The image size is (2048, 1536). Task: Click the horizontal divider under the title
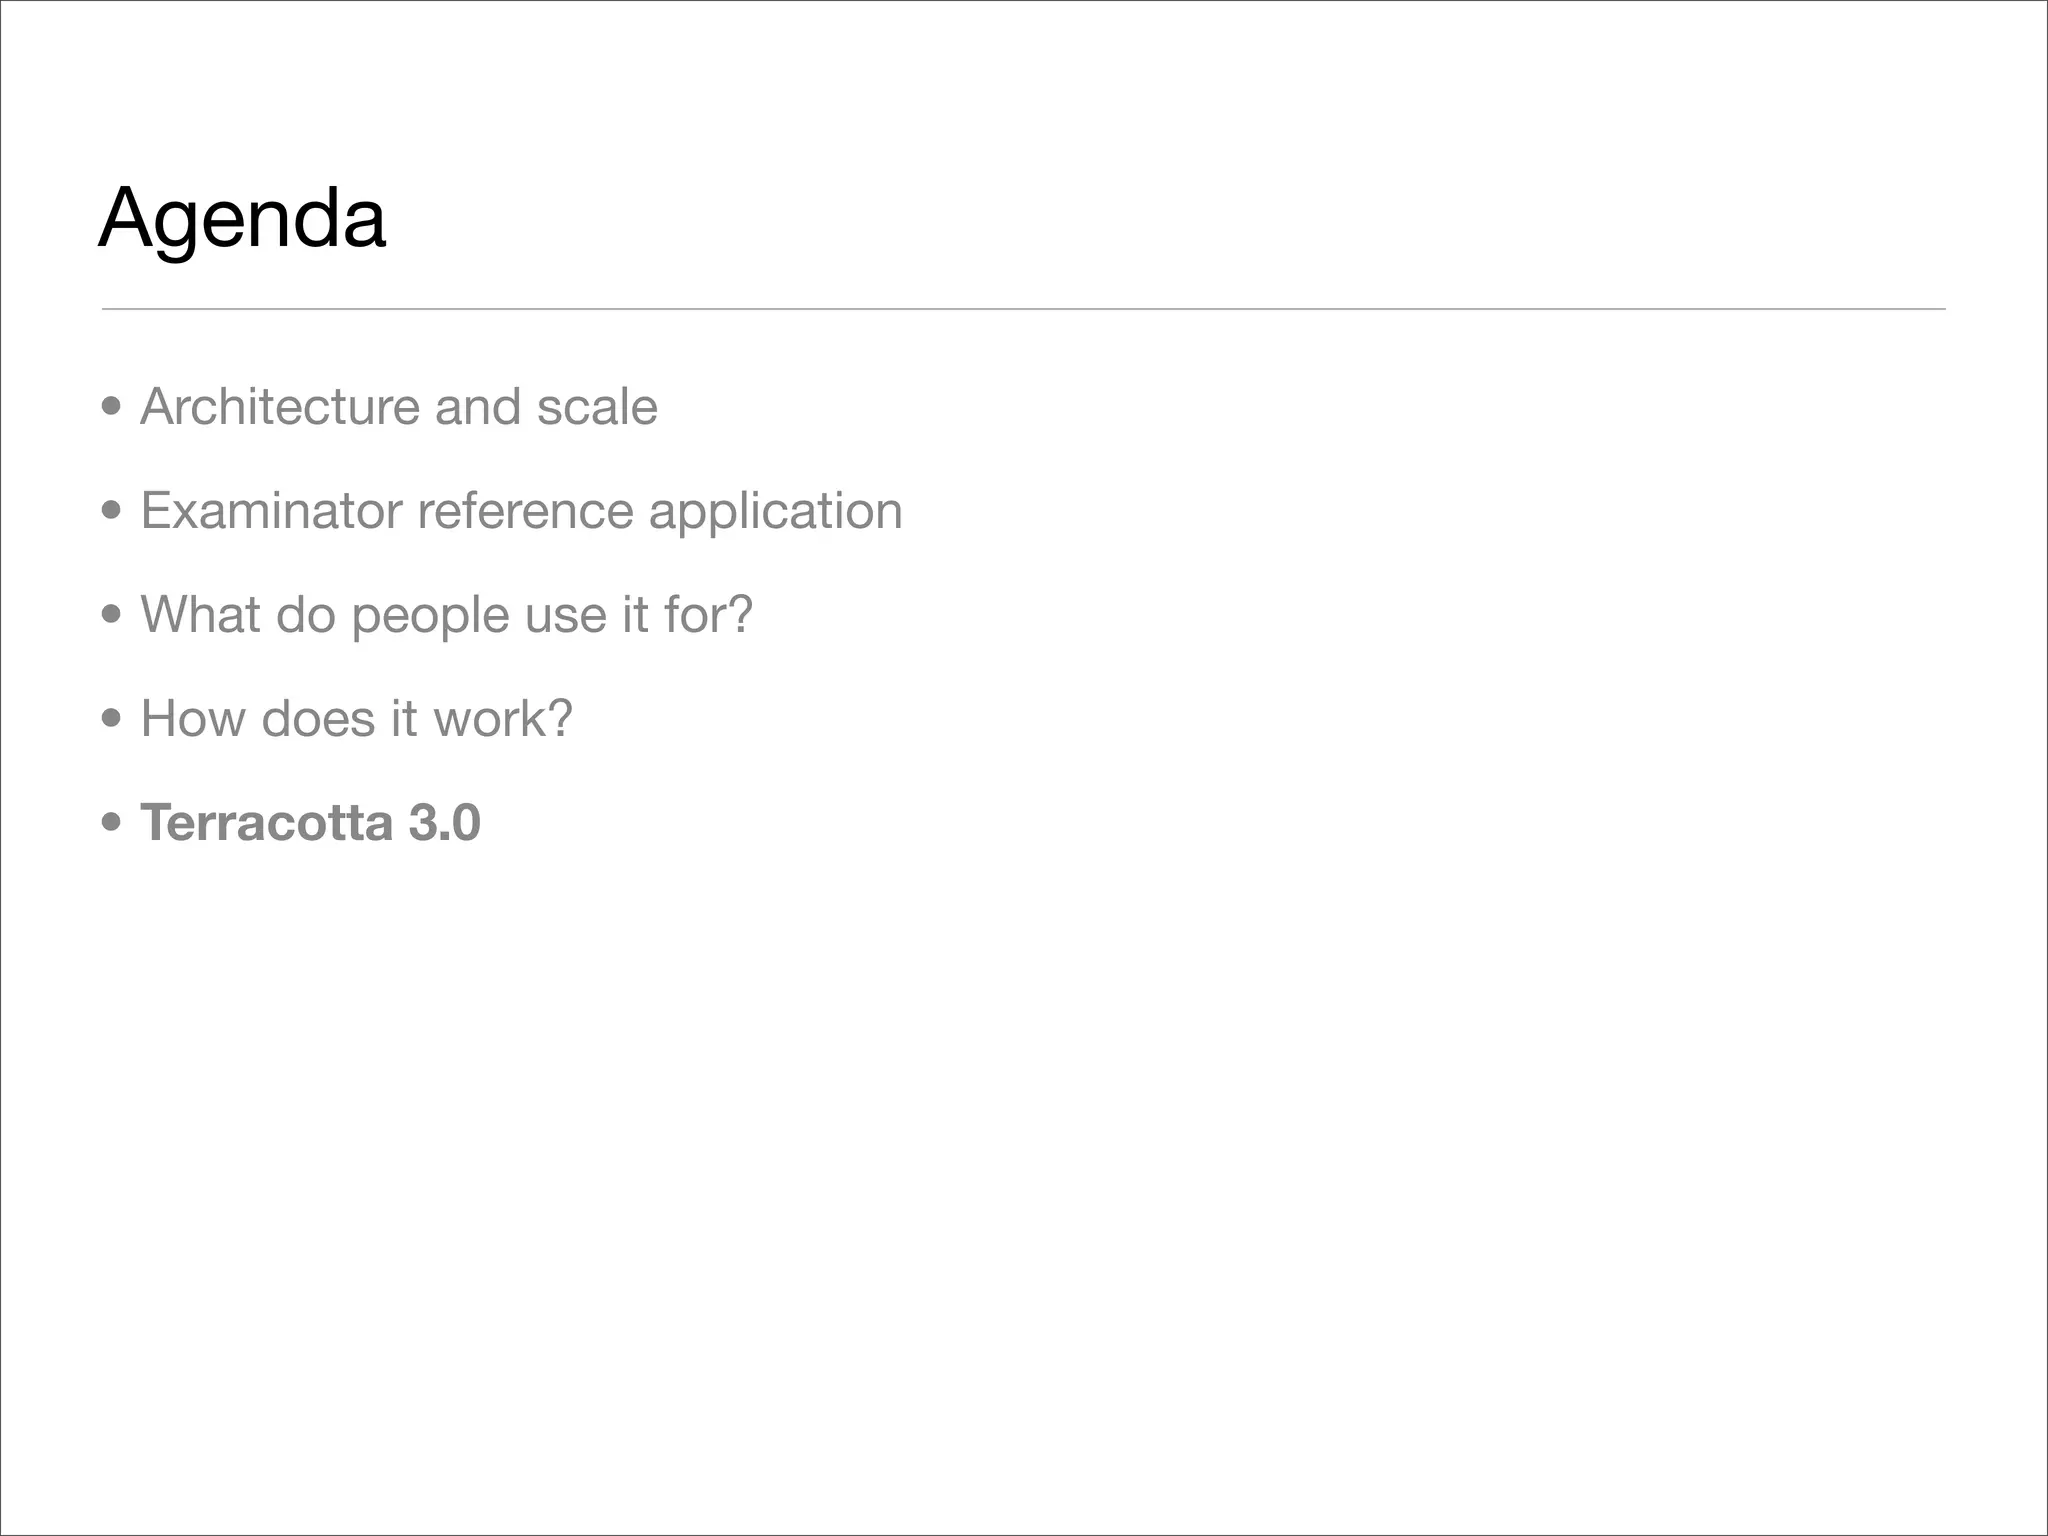pos(1023,309)
